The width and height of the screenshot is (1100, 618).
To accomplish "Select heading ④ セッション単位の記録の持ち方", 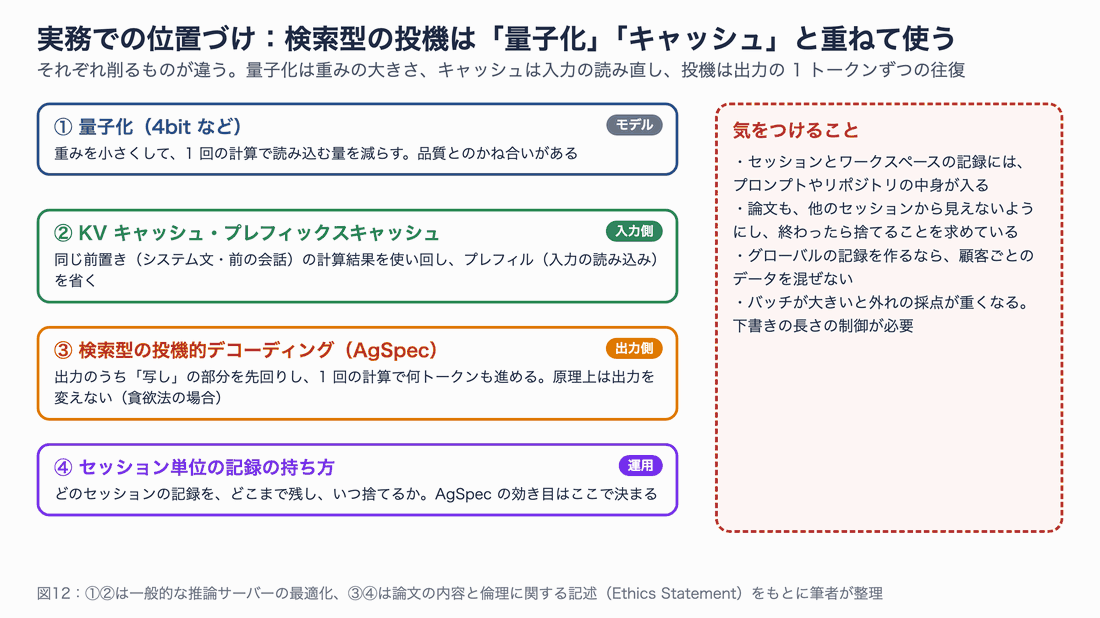I will (194, 467).
